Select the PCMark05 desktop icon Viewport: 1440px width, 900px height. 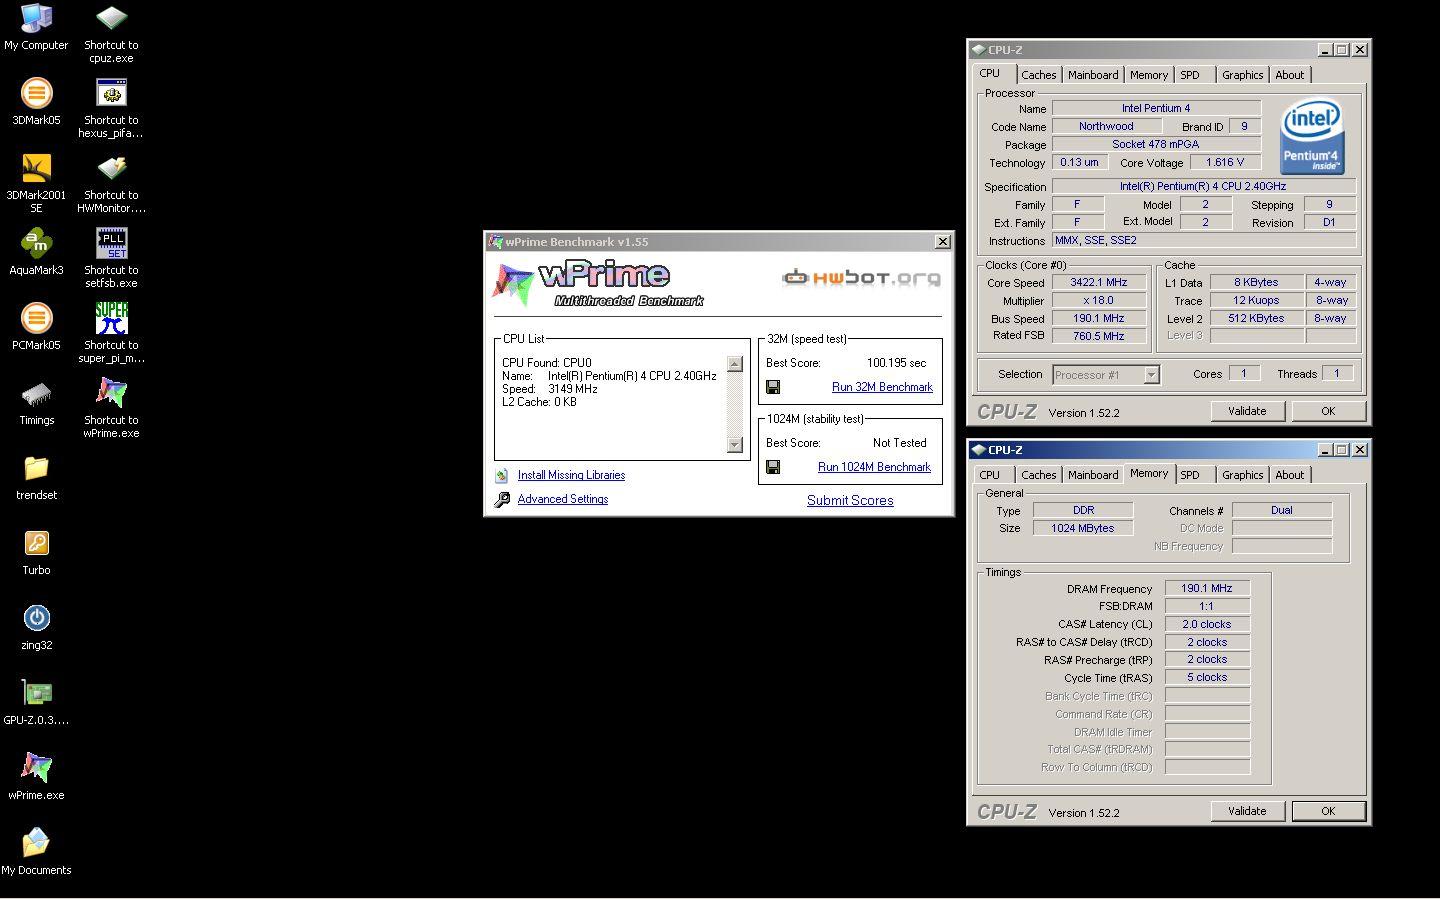point(36,326)
